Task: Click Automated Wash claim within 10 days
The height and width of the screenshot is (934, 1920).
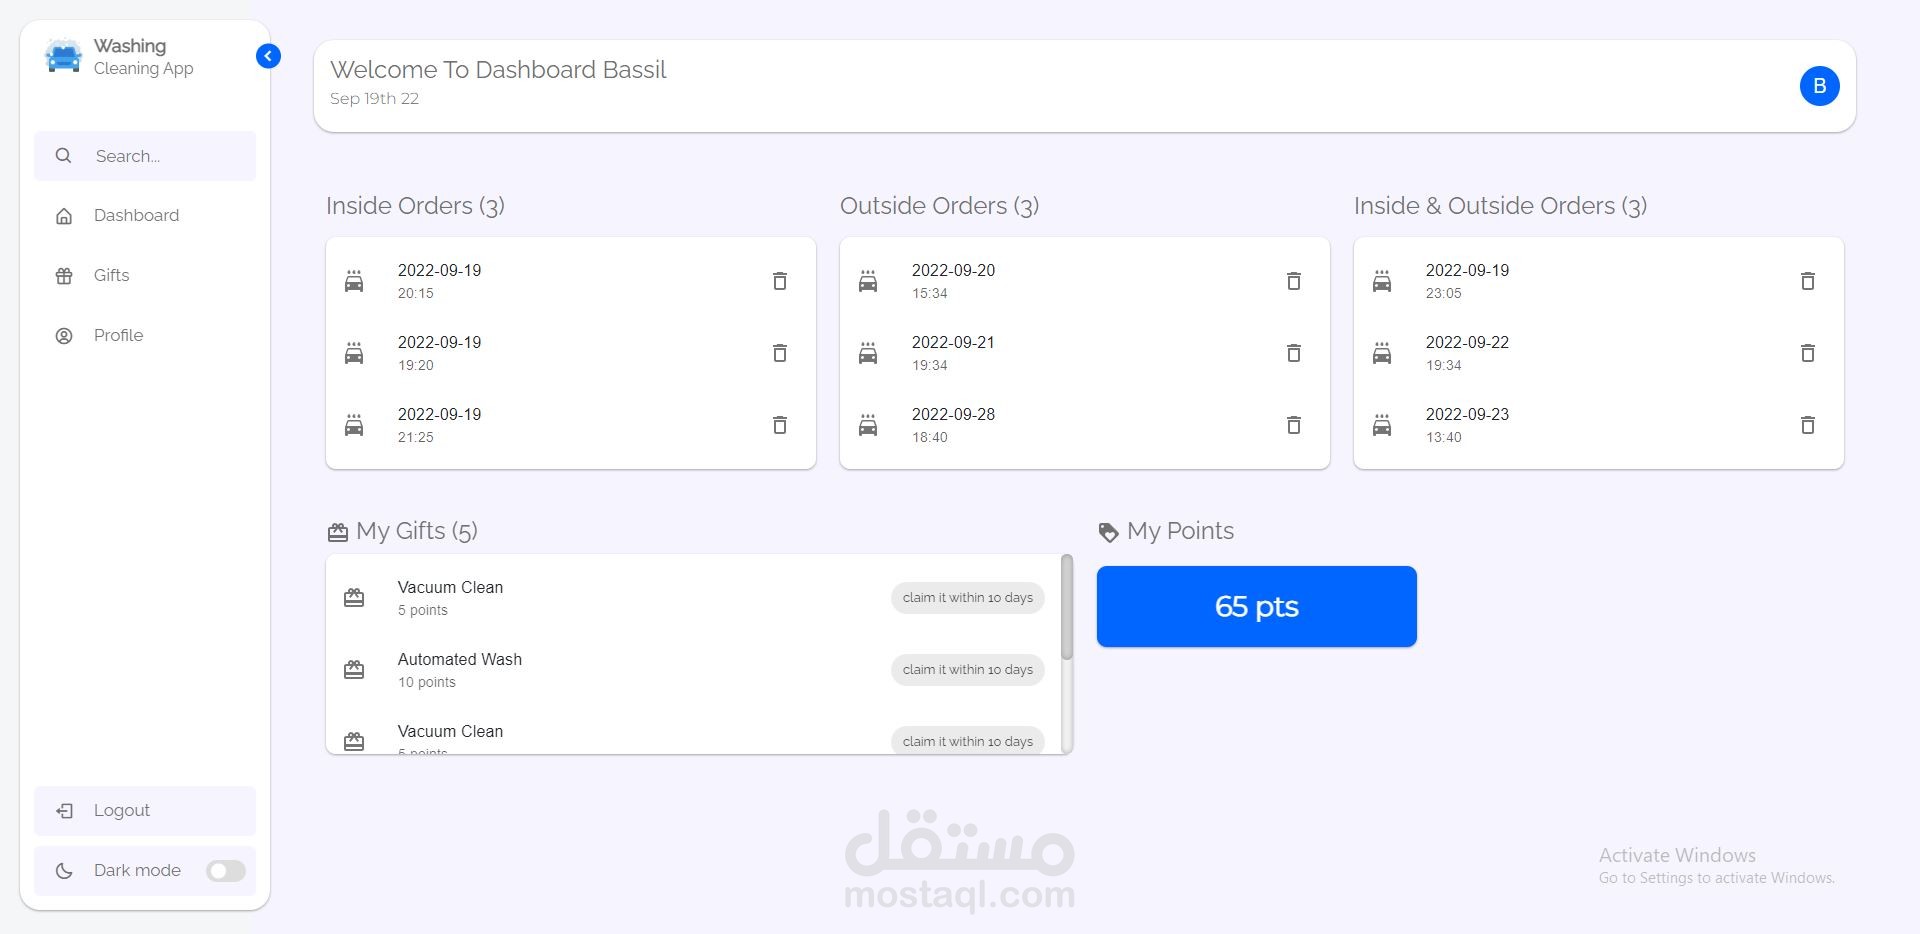Action: point(968,670)
